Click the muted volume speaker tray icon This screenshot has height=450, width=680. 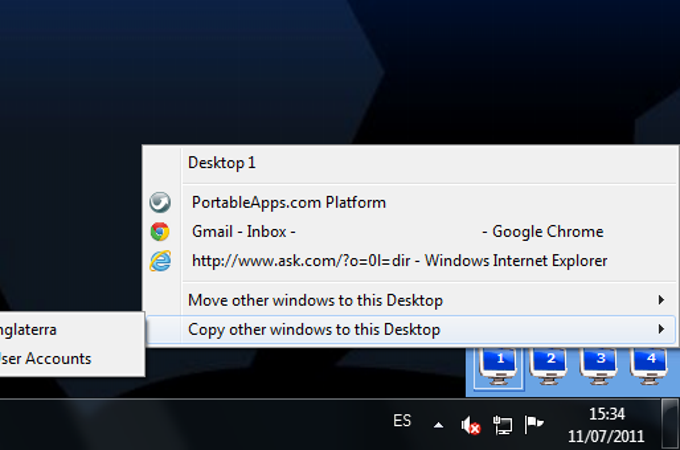tap(471, 425)
